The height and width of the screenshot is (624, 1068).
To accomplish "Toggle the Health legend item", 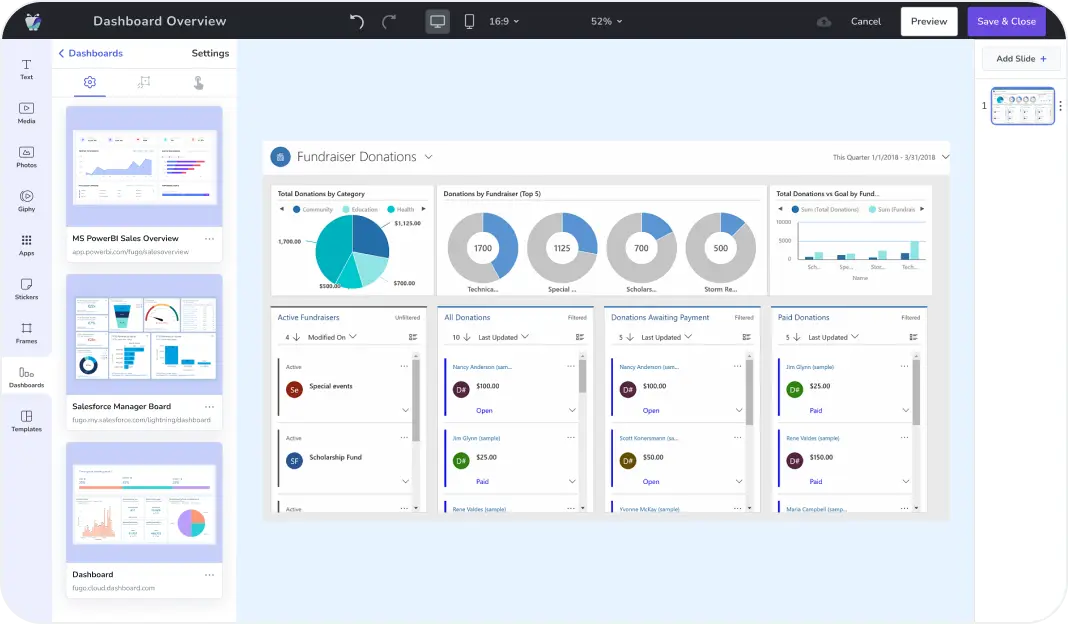I will (401, 209).
